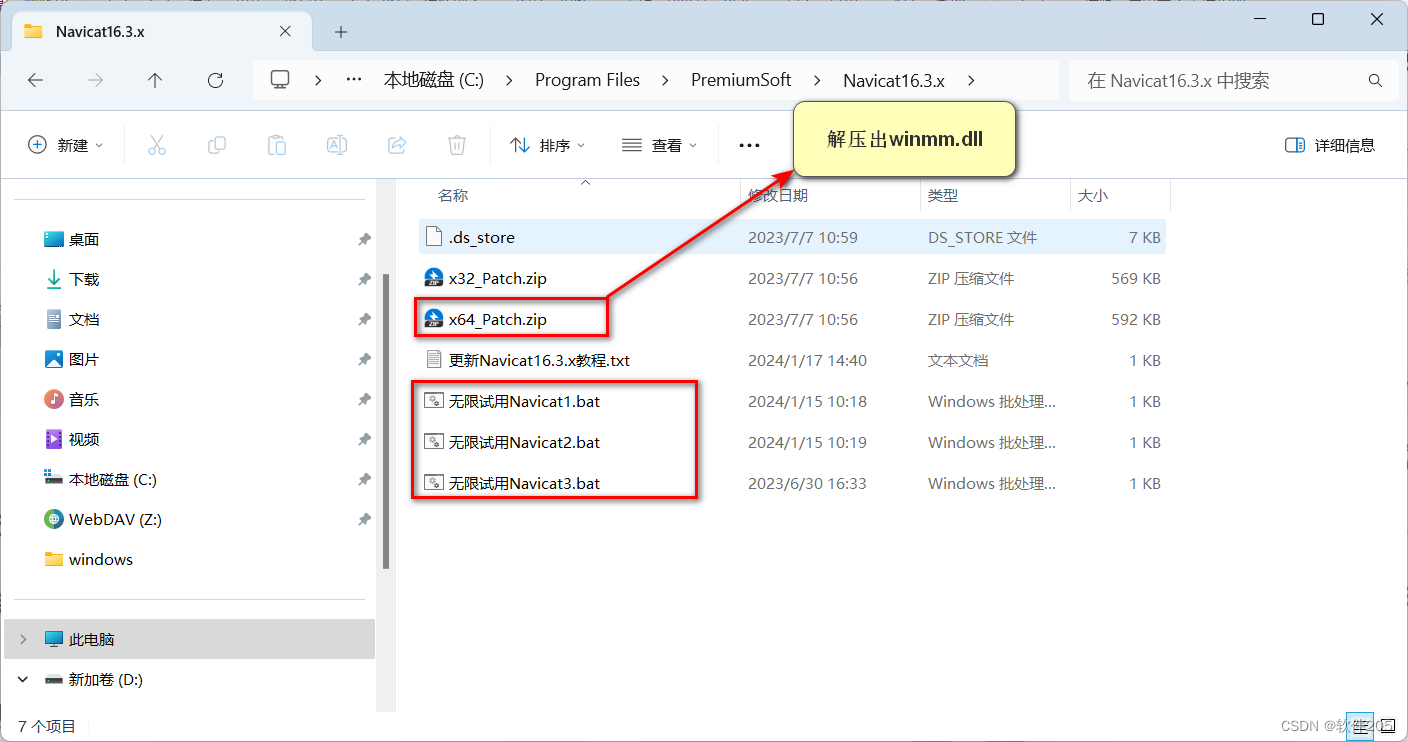This screenshot has height=742, width=1408.
Task: Click the x32_Patch.zip file icon
Action: tap(434, 278)
